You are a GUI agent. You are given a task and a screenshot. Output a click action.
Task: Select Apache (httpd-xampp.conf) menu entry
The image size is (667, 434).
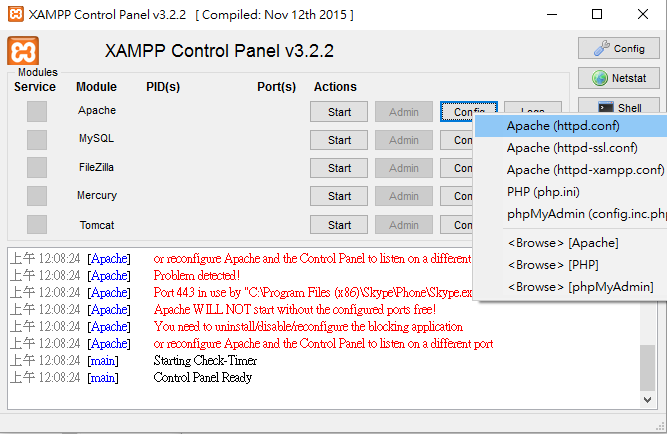pos(571,170)
